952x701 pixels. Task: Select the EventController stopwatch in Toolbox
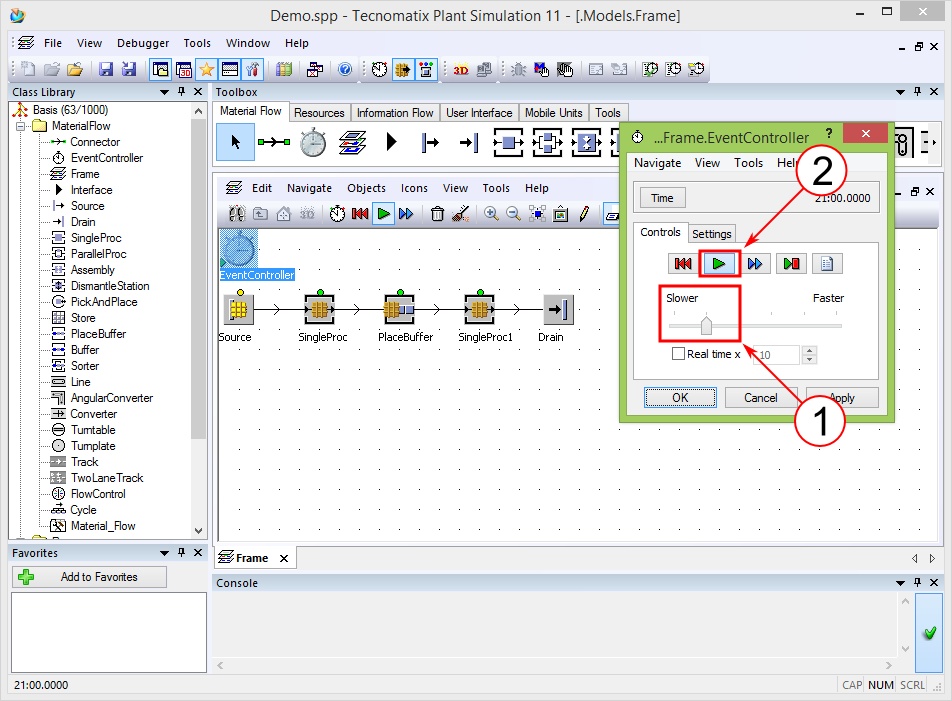point(313,143)
